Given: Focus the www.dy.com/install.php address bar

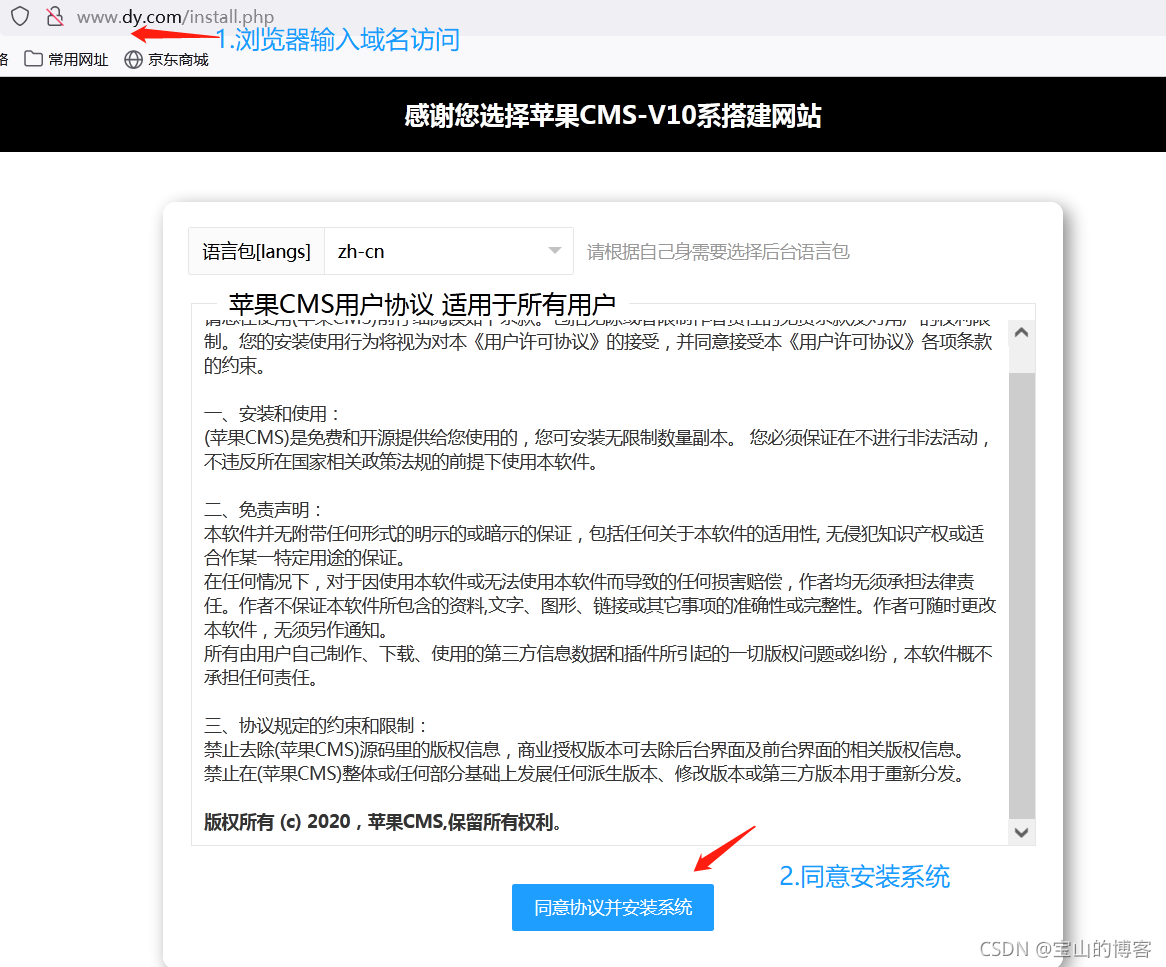Looking at the screenshot, I should (175, 17).
